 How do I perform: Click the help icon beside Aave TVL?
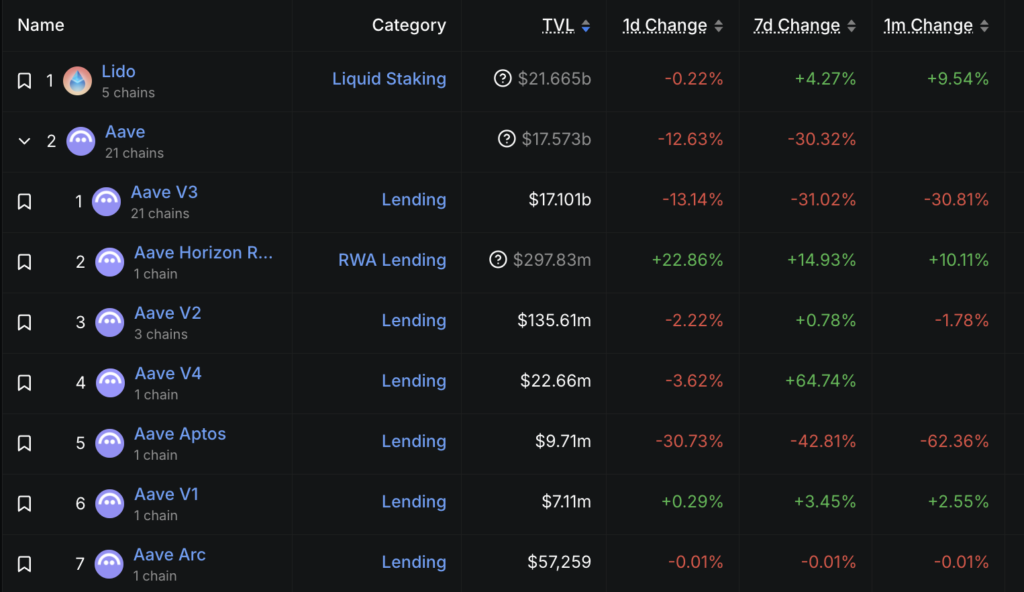[x=507, y=139]
